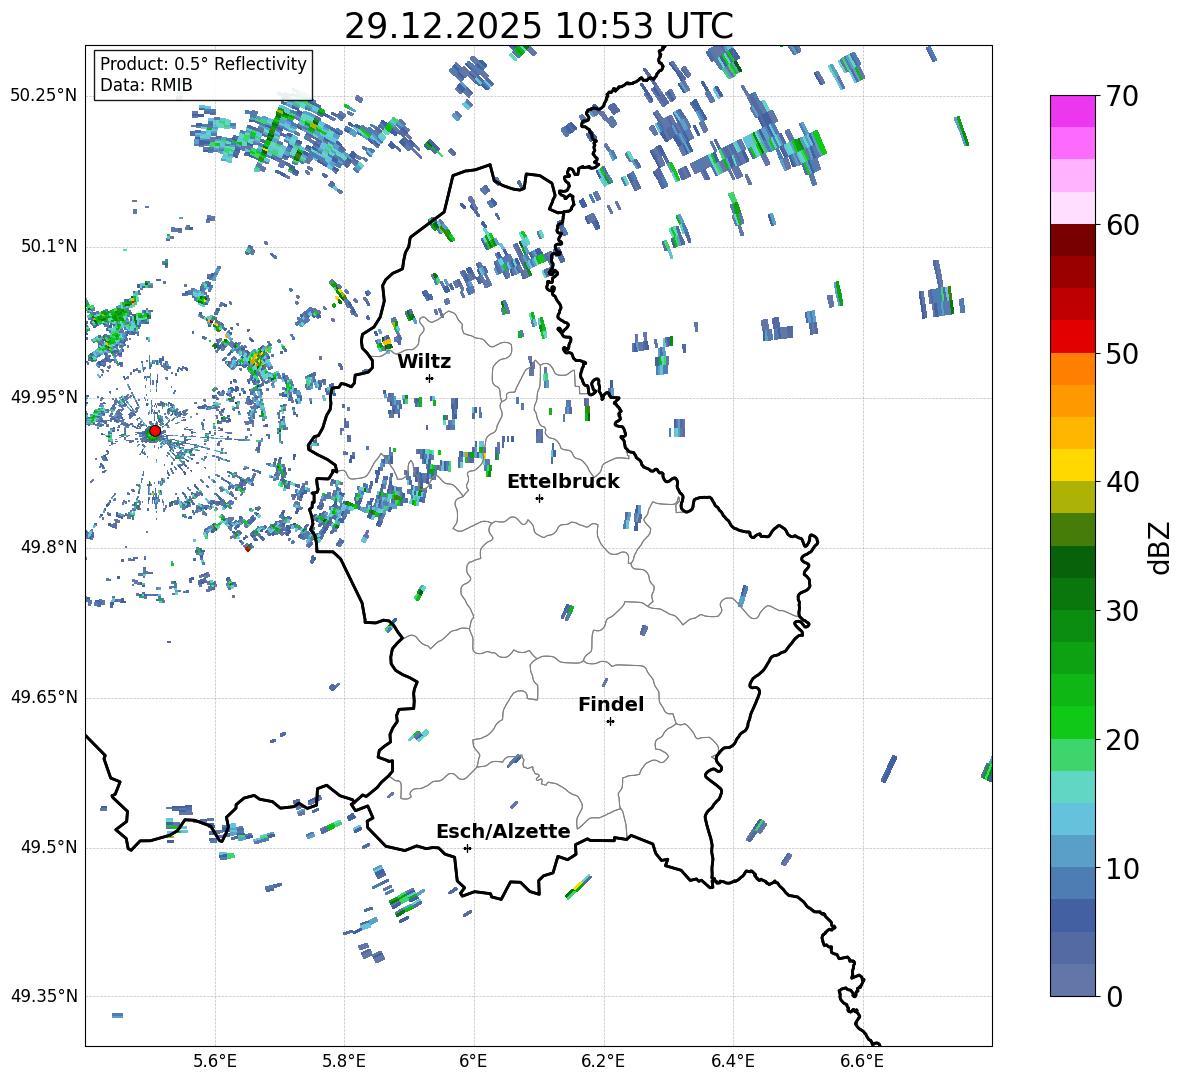Select the Findel city label
The height and width of the screenshot is (1081, 1184).
[610, 704]
